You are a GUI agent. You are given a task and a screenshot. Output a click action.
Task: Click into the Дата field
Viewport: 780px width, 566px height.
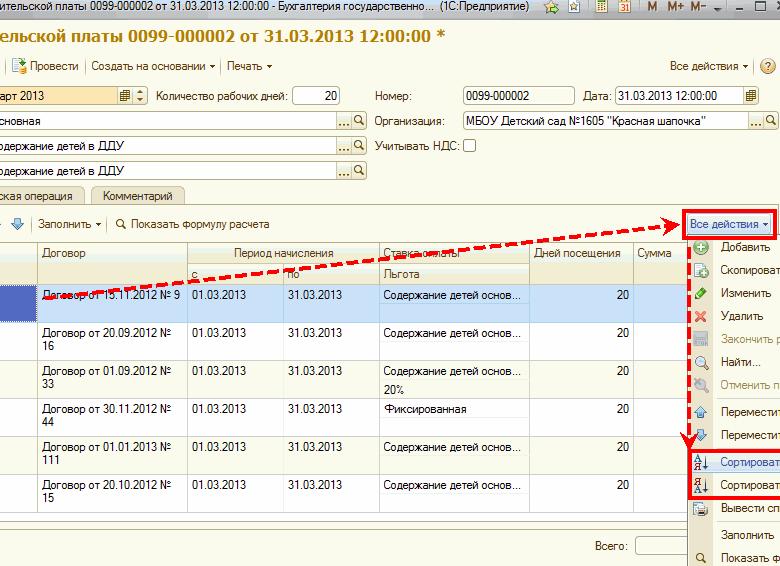point(680,95)
